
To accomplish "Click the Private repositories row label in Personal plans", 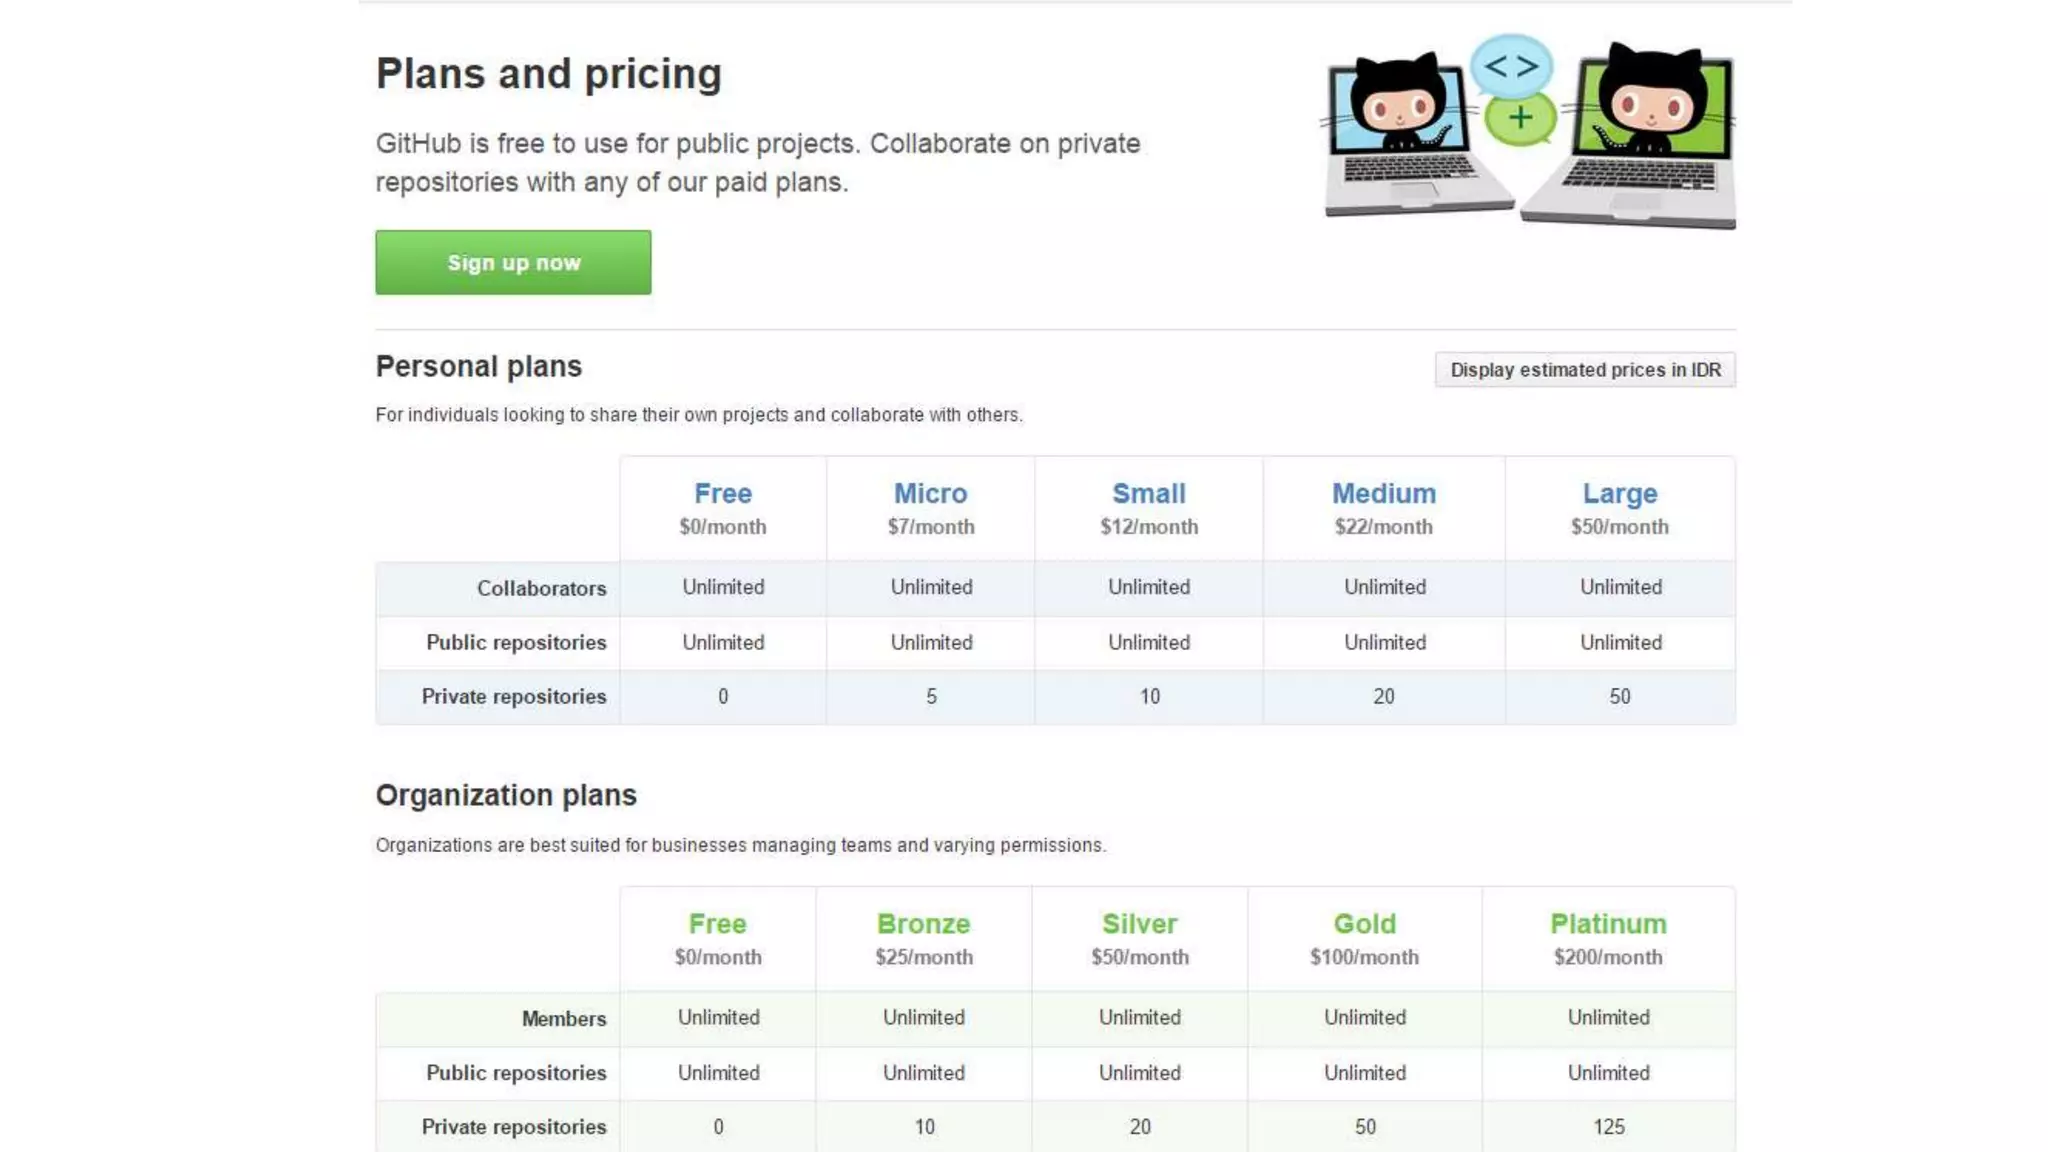I will pyautogui.click(x=513, y=697).
